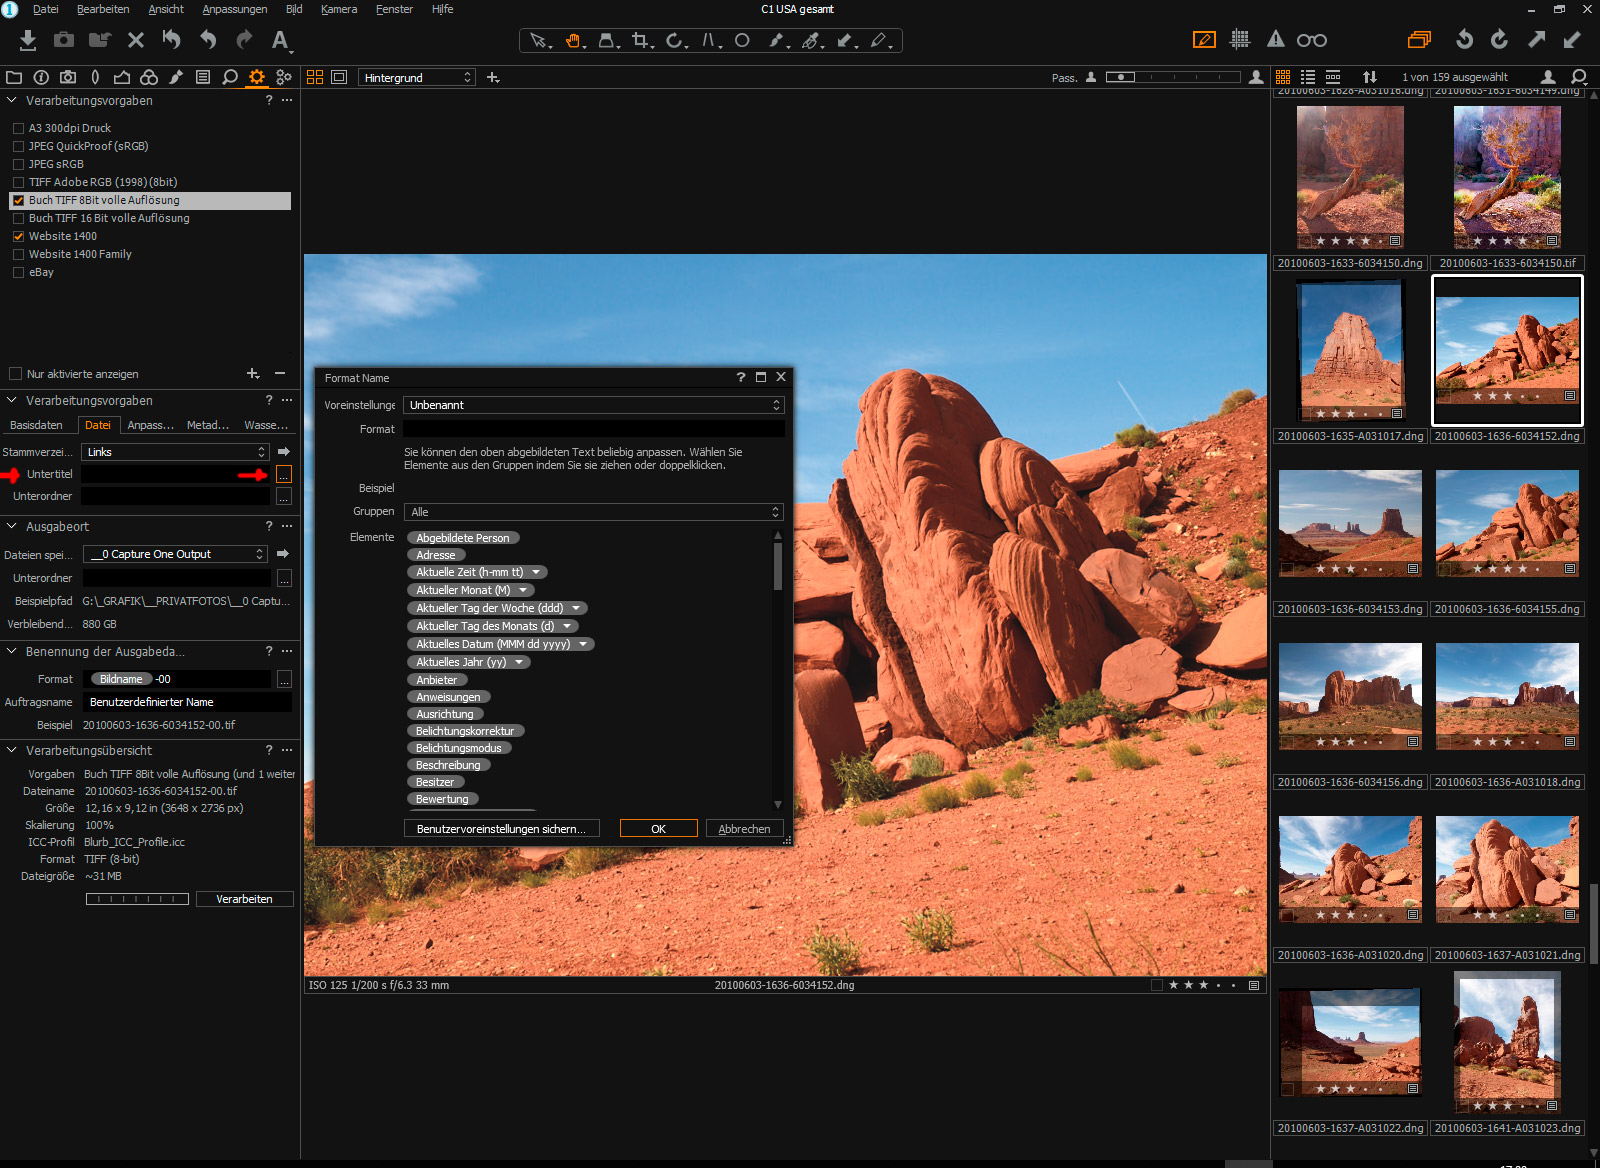Viewport: 1600px width, 1168px height.
Task: Toggle the Proofing glasses icon
Action: point(1312,40)
